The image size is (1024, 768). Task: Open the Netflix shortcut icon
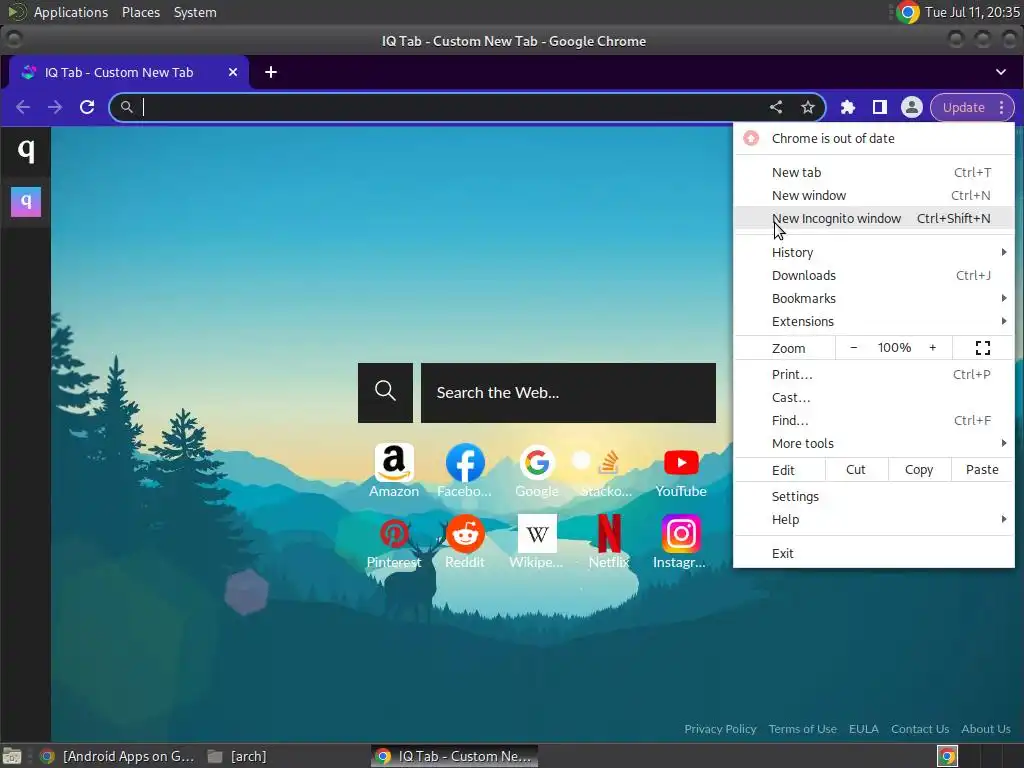(x=609, y=534)
